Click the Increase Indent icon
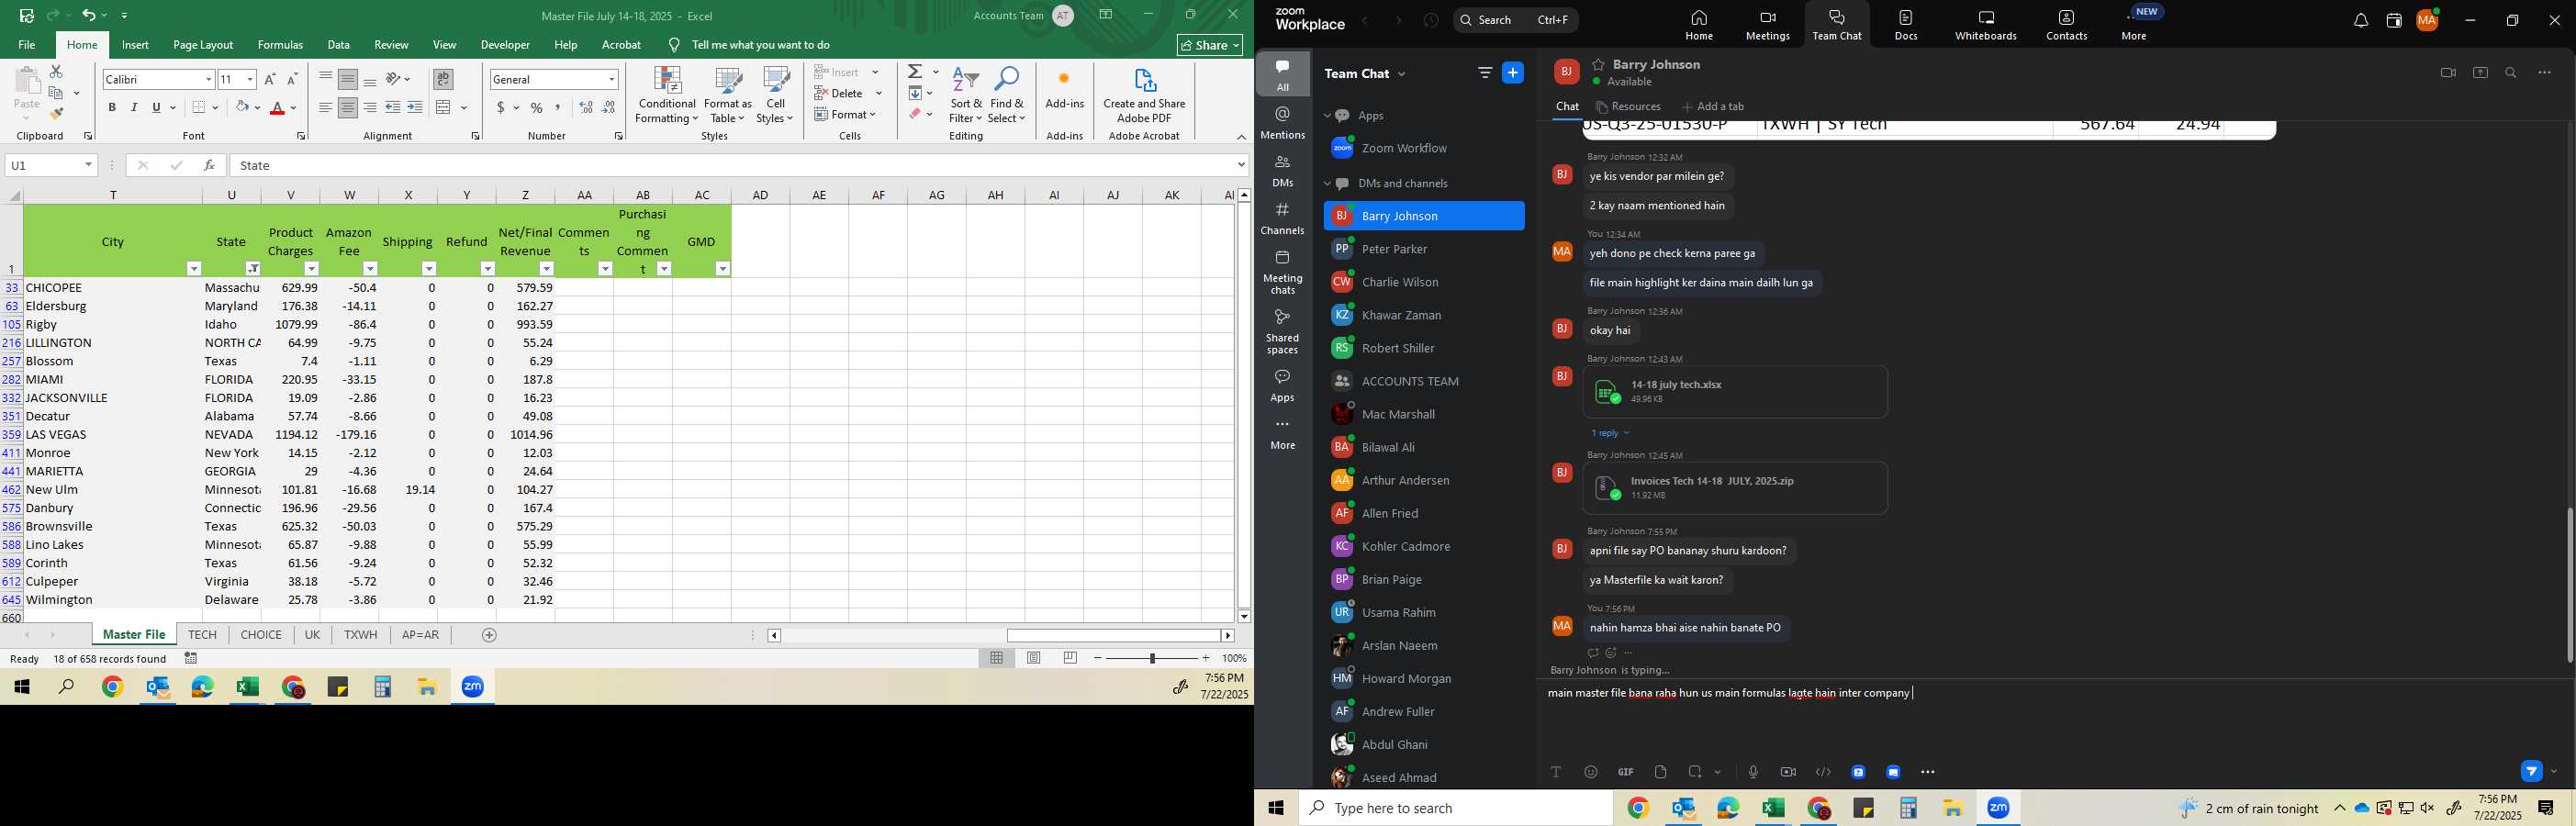This screenshot has width=2576, height=826. (x=415, y=107)
